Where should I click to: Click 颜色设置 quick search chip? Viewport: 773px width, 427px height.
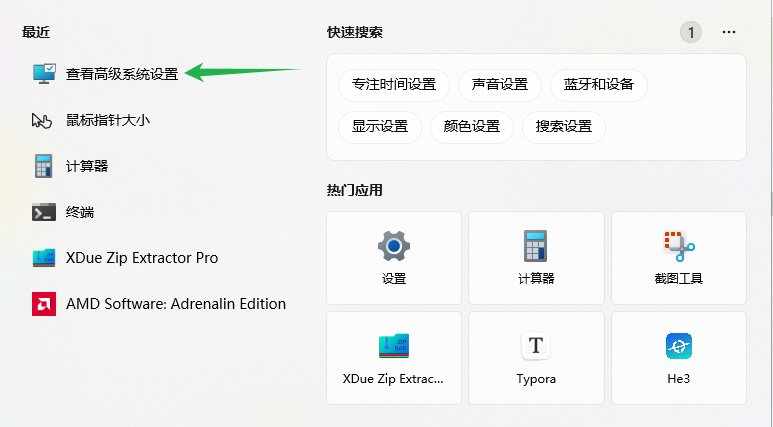(472, 127)
